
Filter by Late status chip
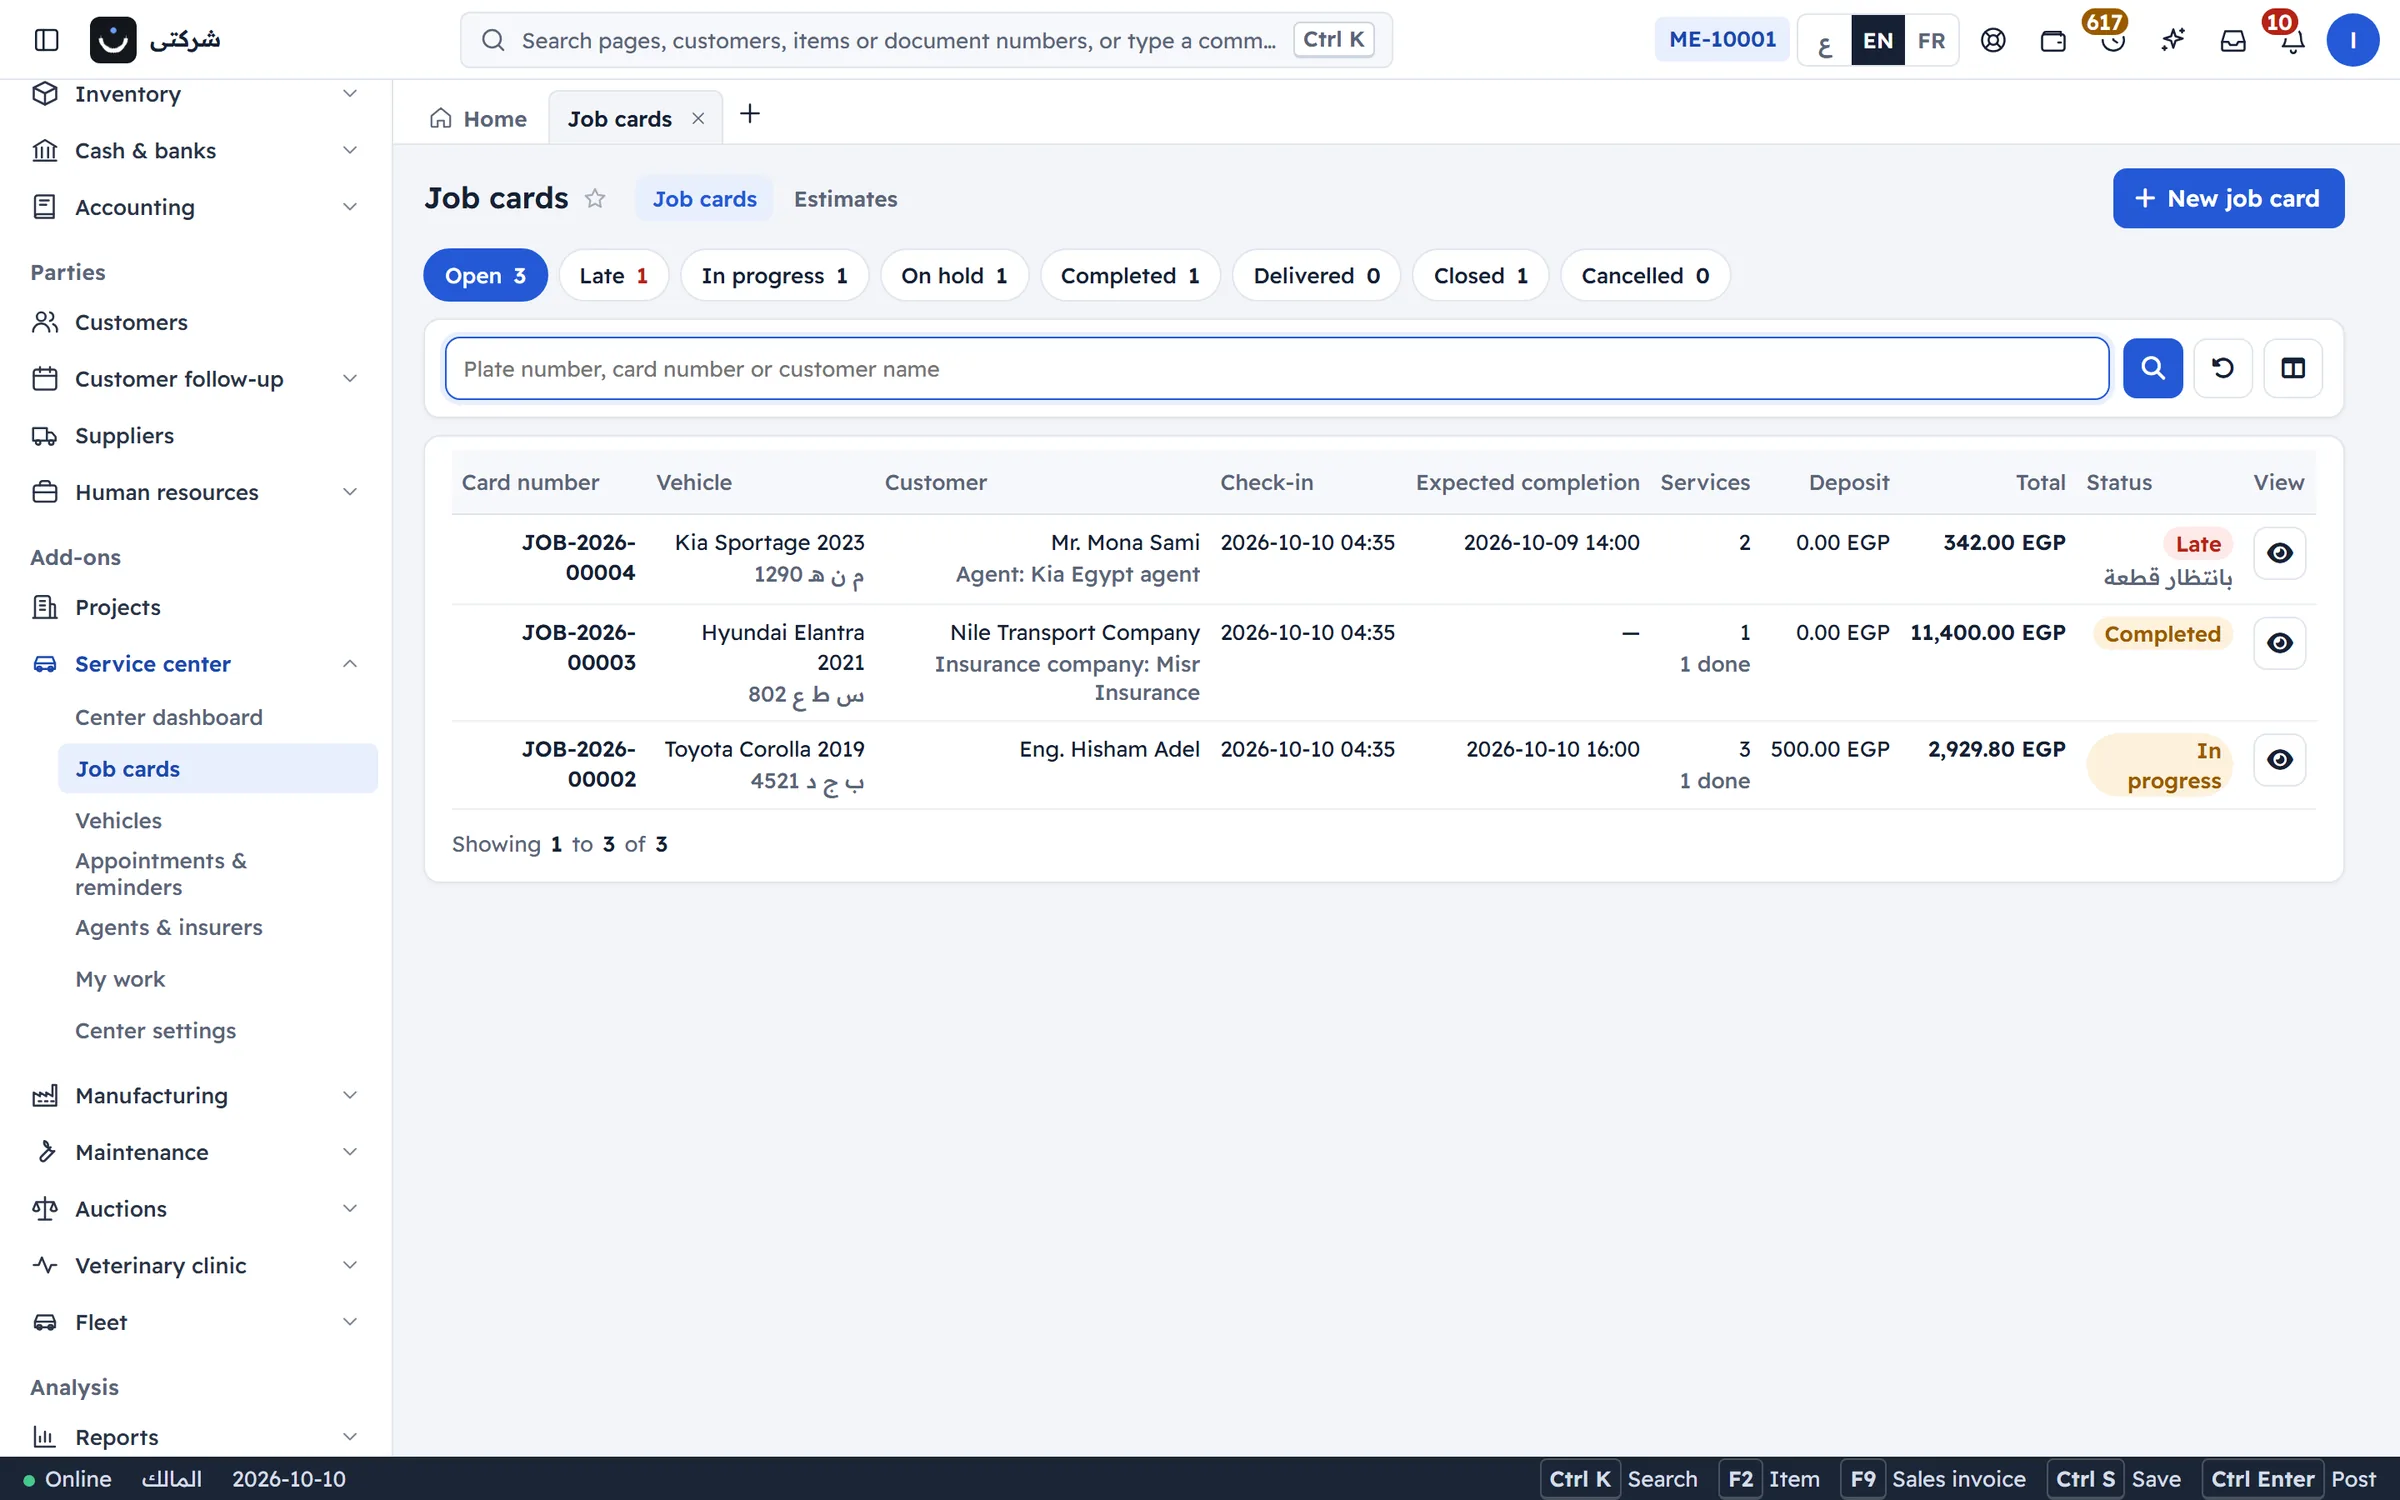pos(613,275)
